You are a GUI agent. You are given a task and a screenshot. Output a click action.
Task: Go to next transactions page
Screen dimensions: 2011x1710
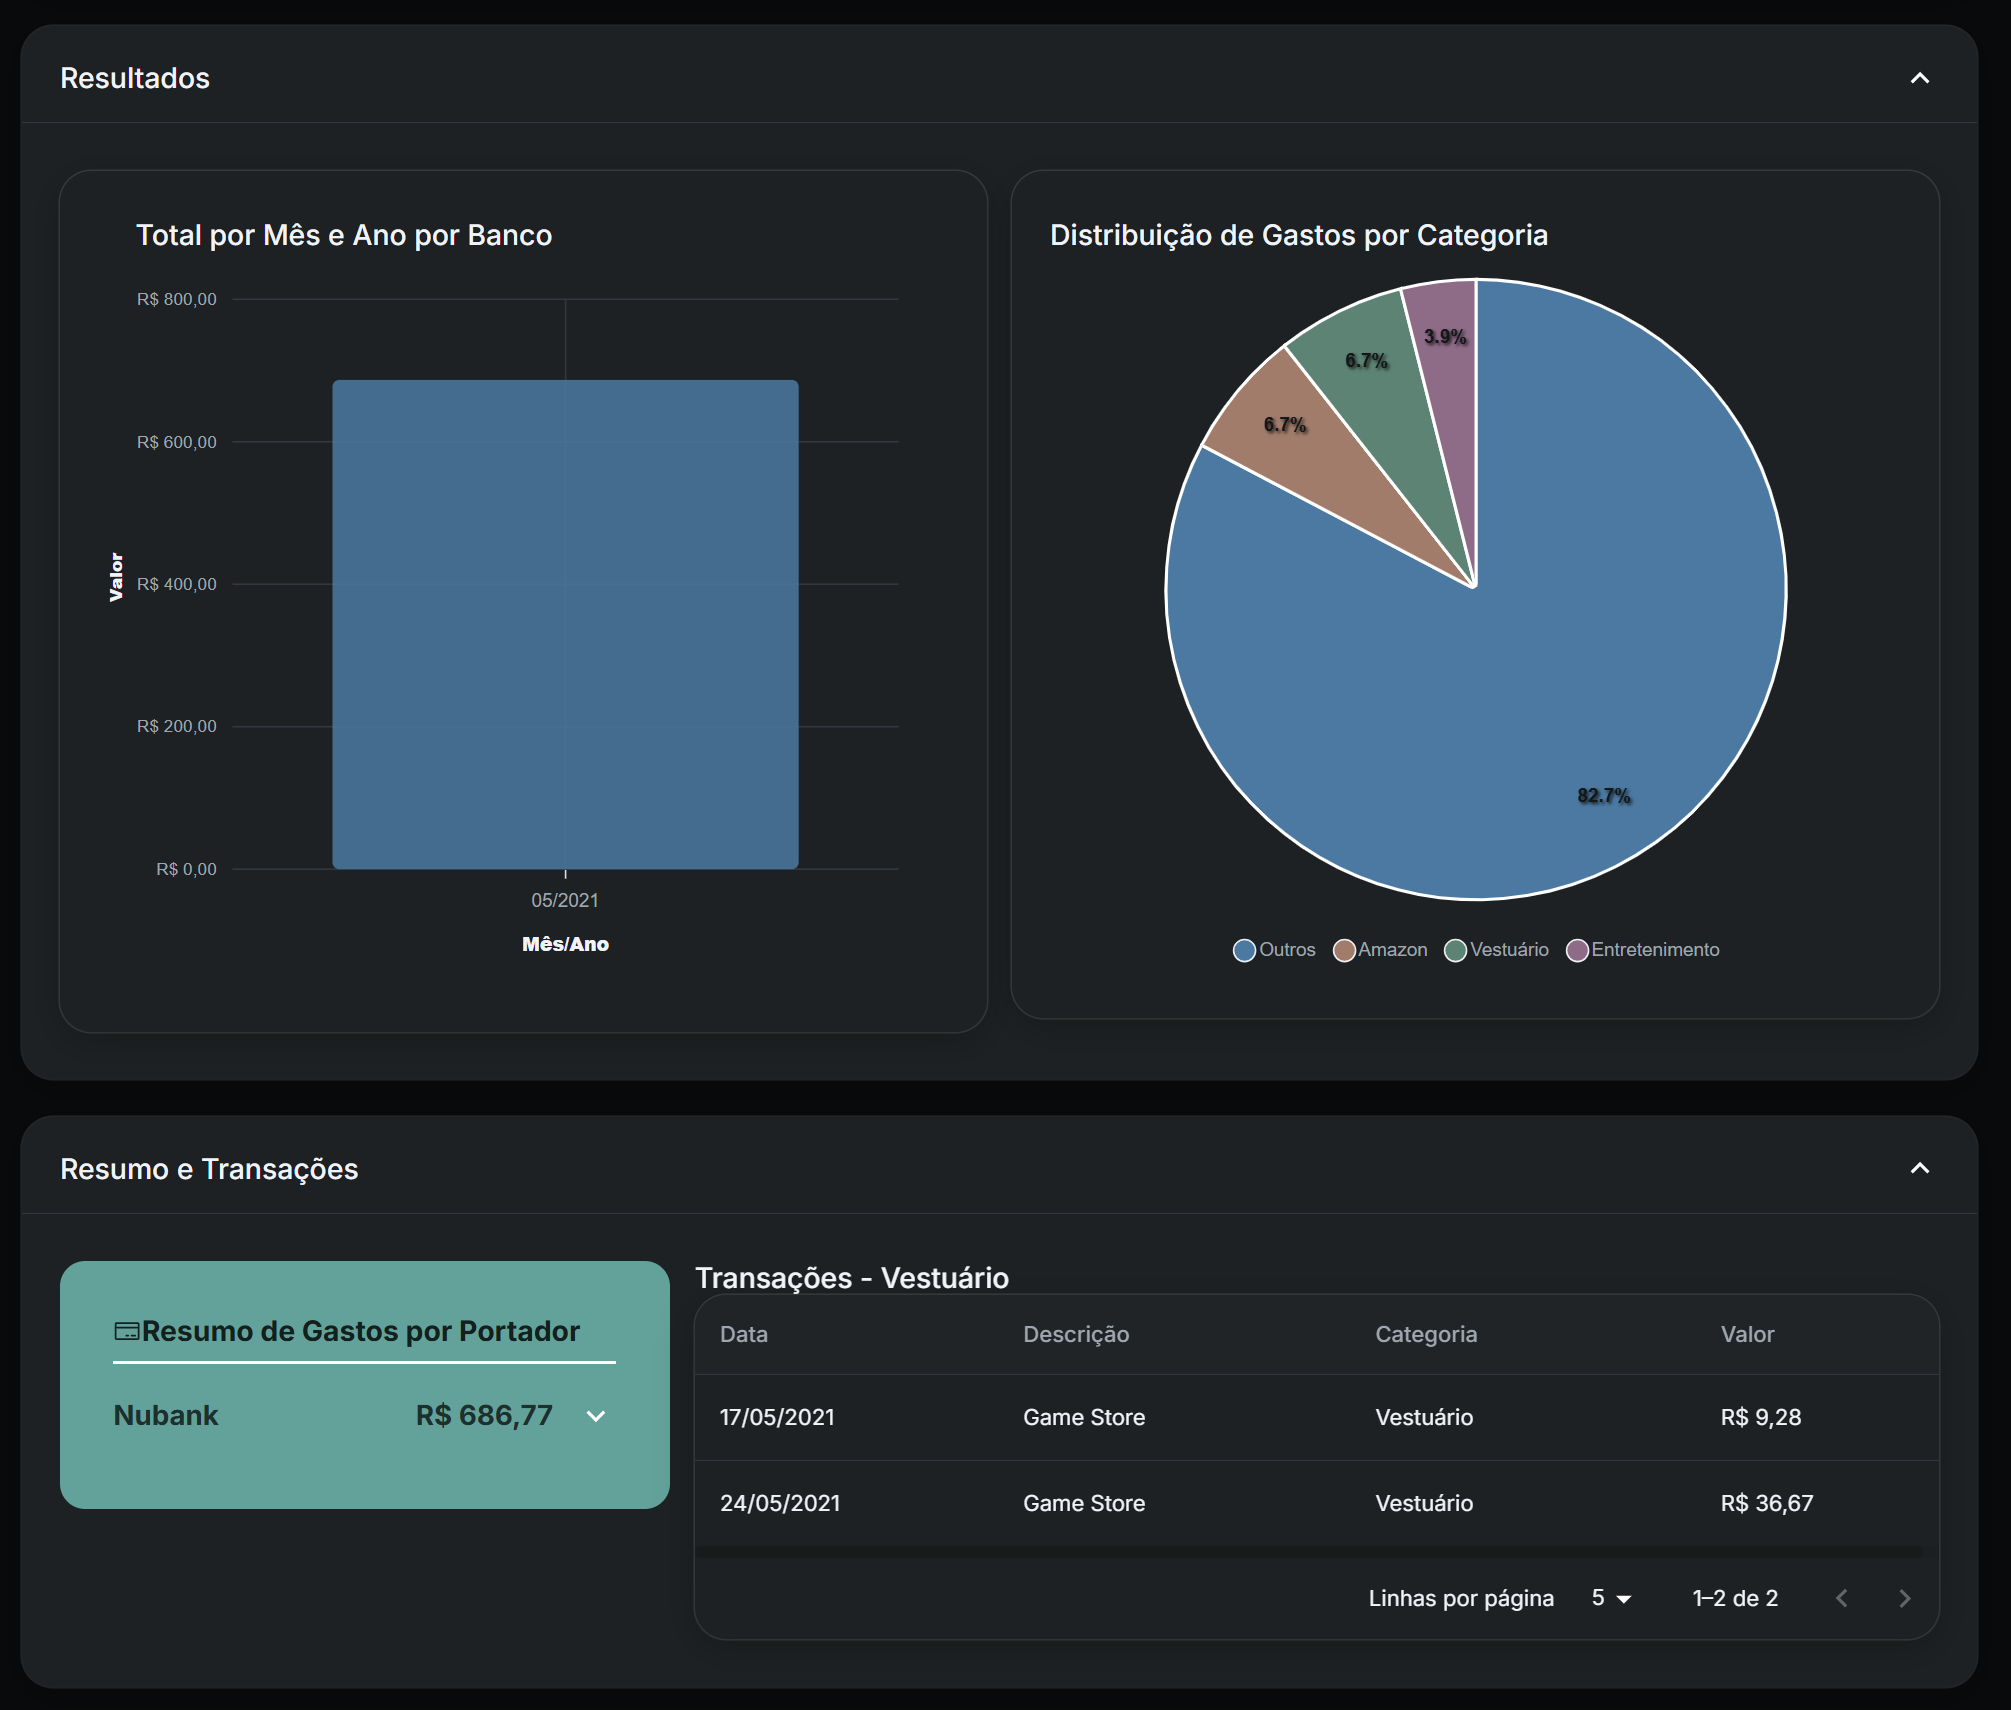click(x=1904, y=1598)
